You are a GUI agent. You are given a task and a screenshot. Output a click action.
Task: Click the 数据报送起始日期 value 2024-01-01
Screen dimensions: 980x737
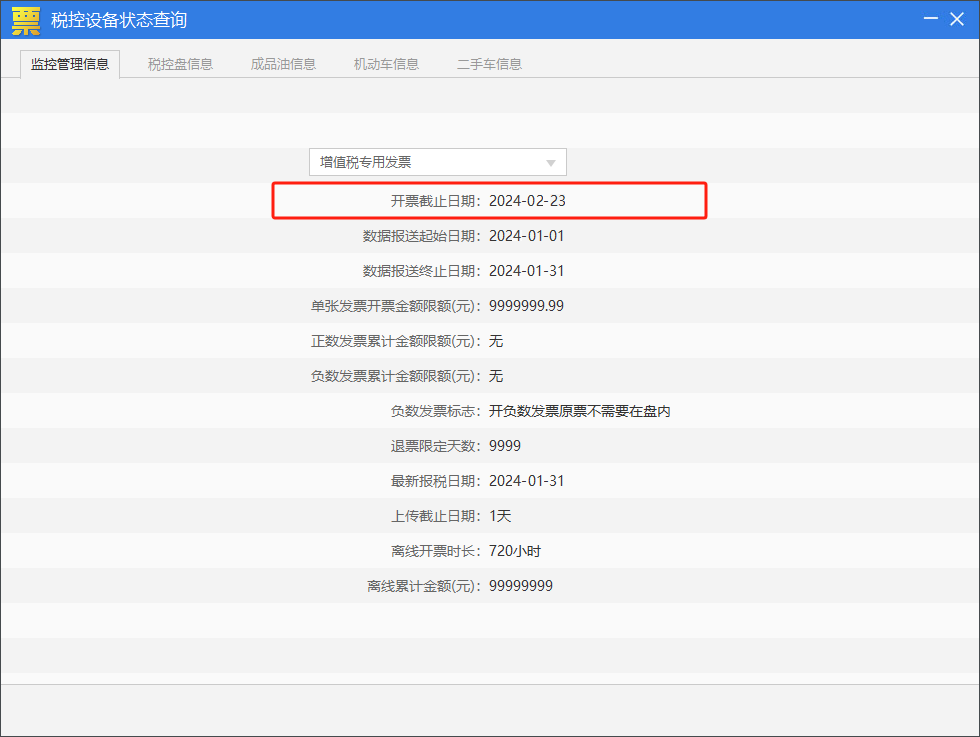tap(526, 236)
